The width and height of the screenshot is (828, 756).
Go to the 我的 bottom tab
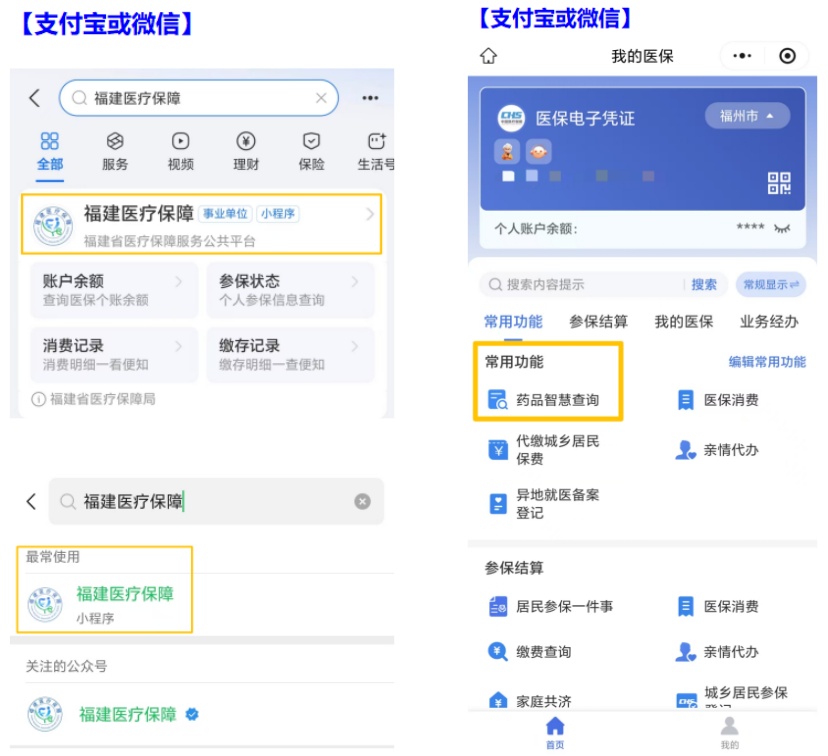pos(730,732)
